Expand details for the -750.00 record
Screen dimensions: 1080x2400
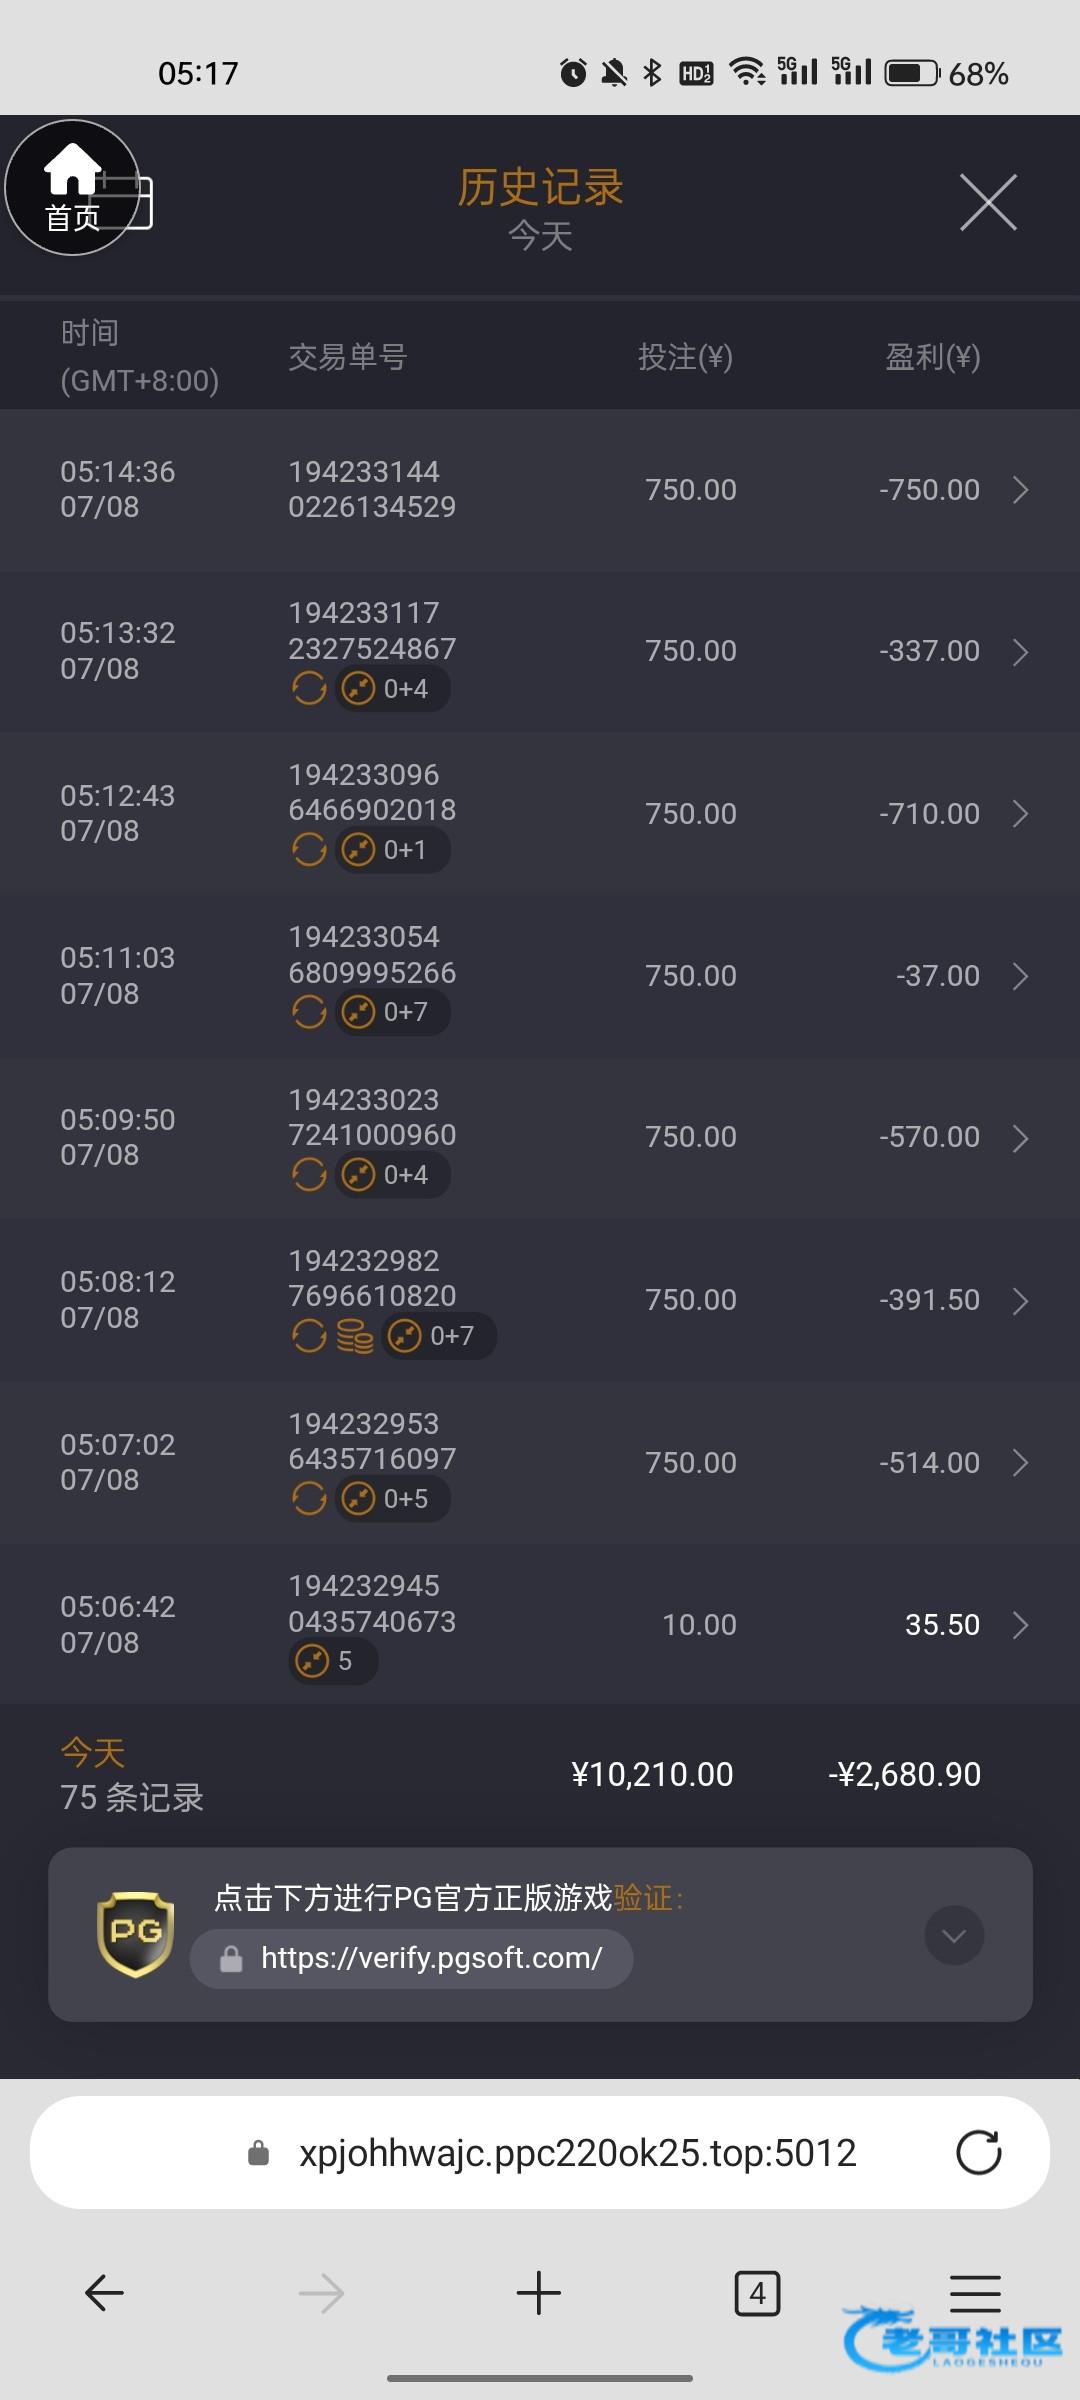point(1019,490)
